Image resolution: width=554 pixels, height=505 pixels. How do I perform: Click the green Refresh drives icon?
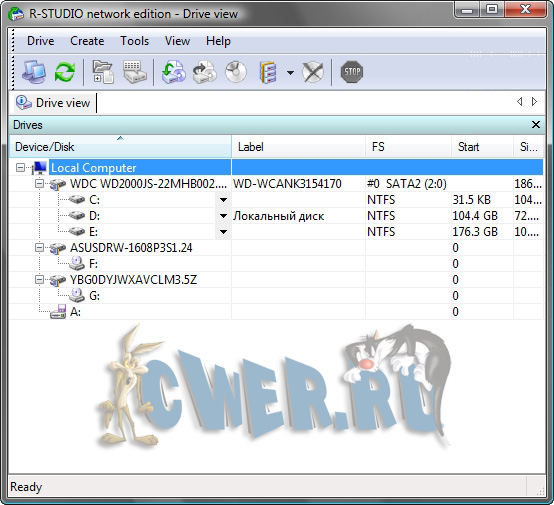point(65,72)
